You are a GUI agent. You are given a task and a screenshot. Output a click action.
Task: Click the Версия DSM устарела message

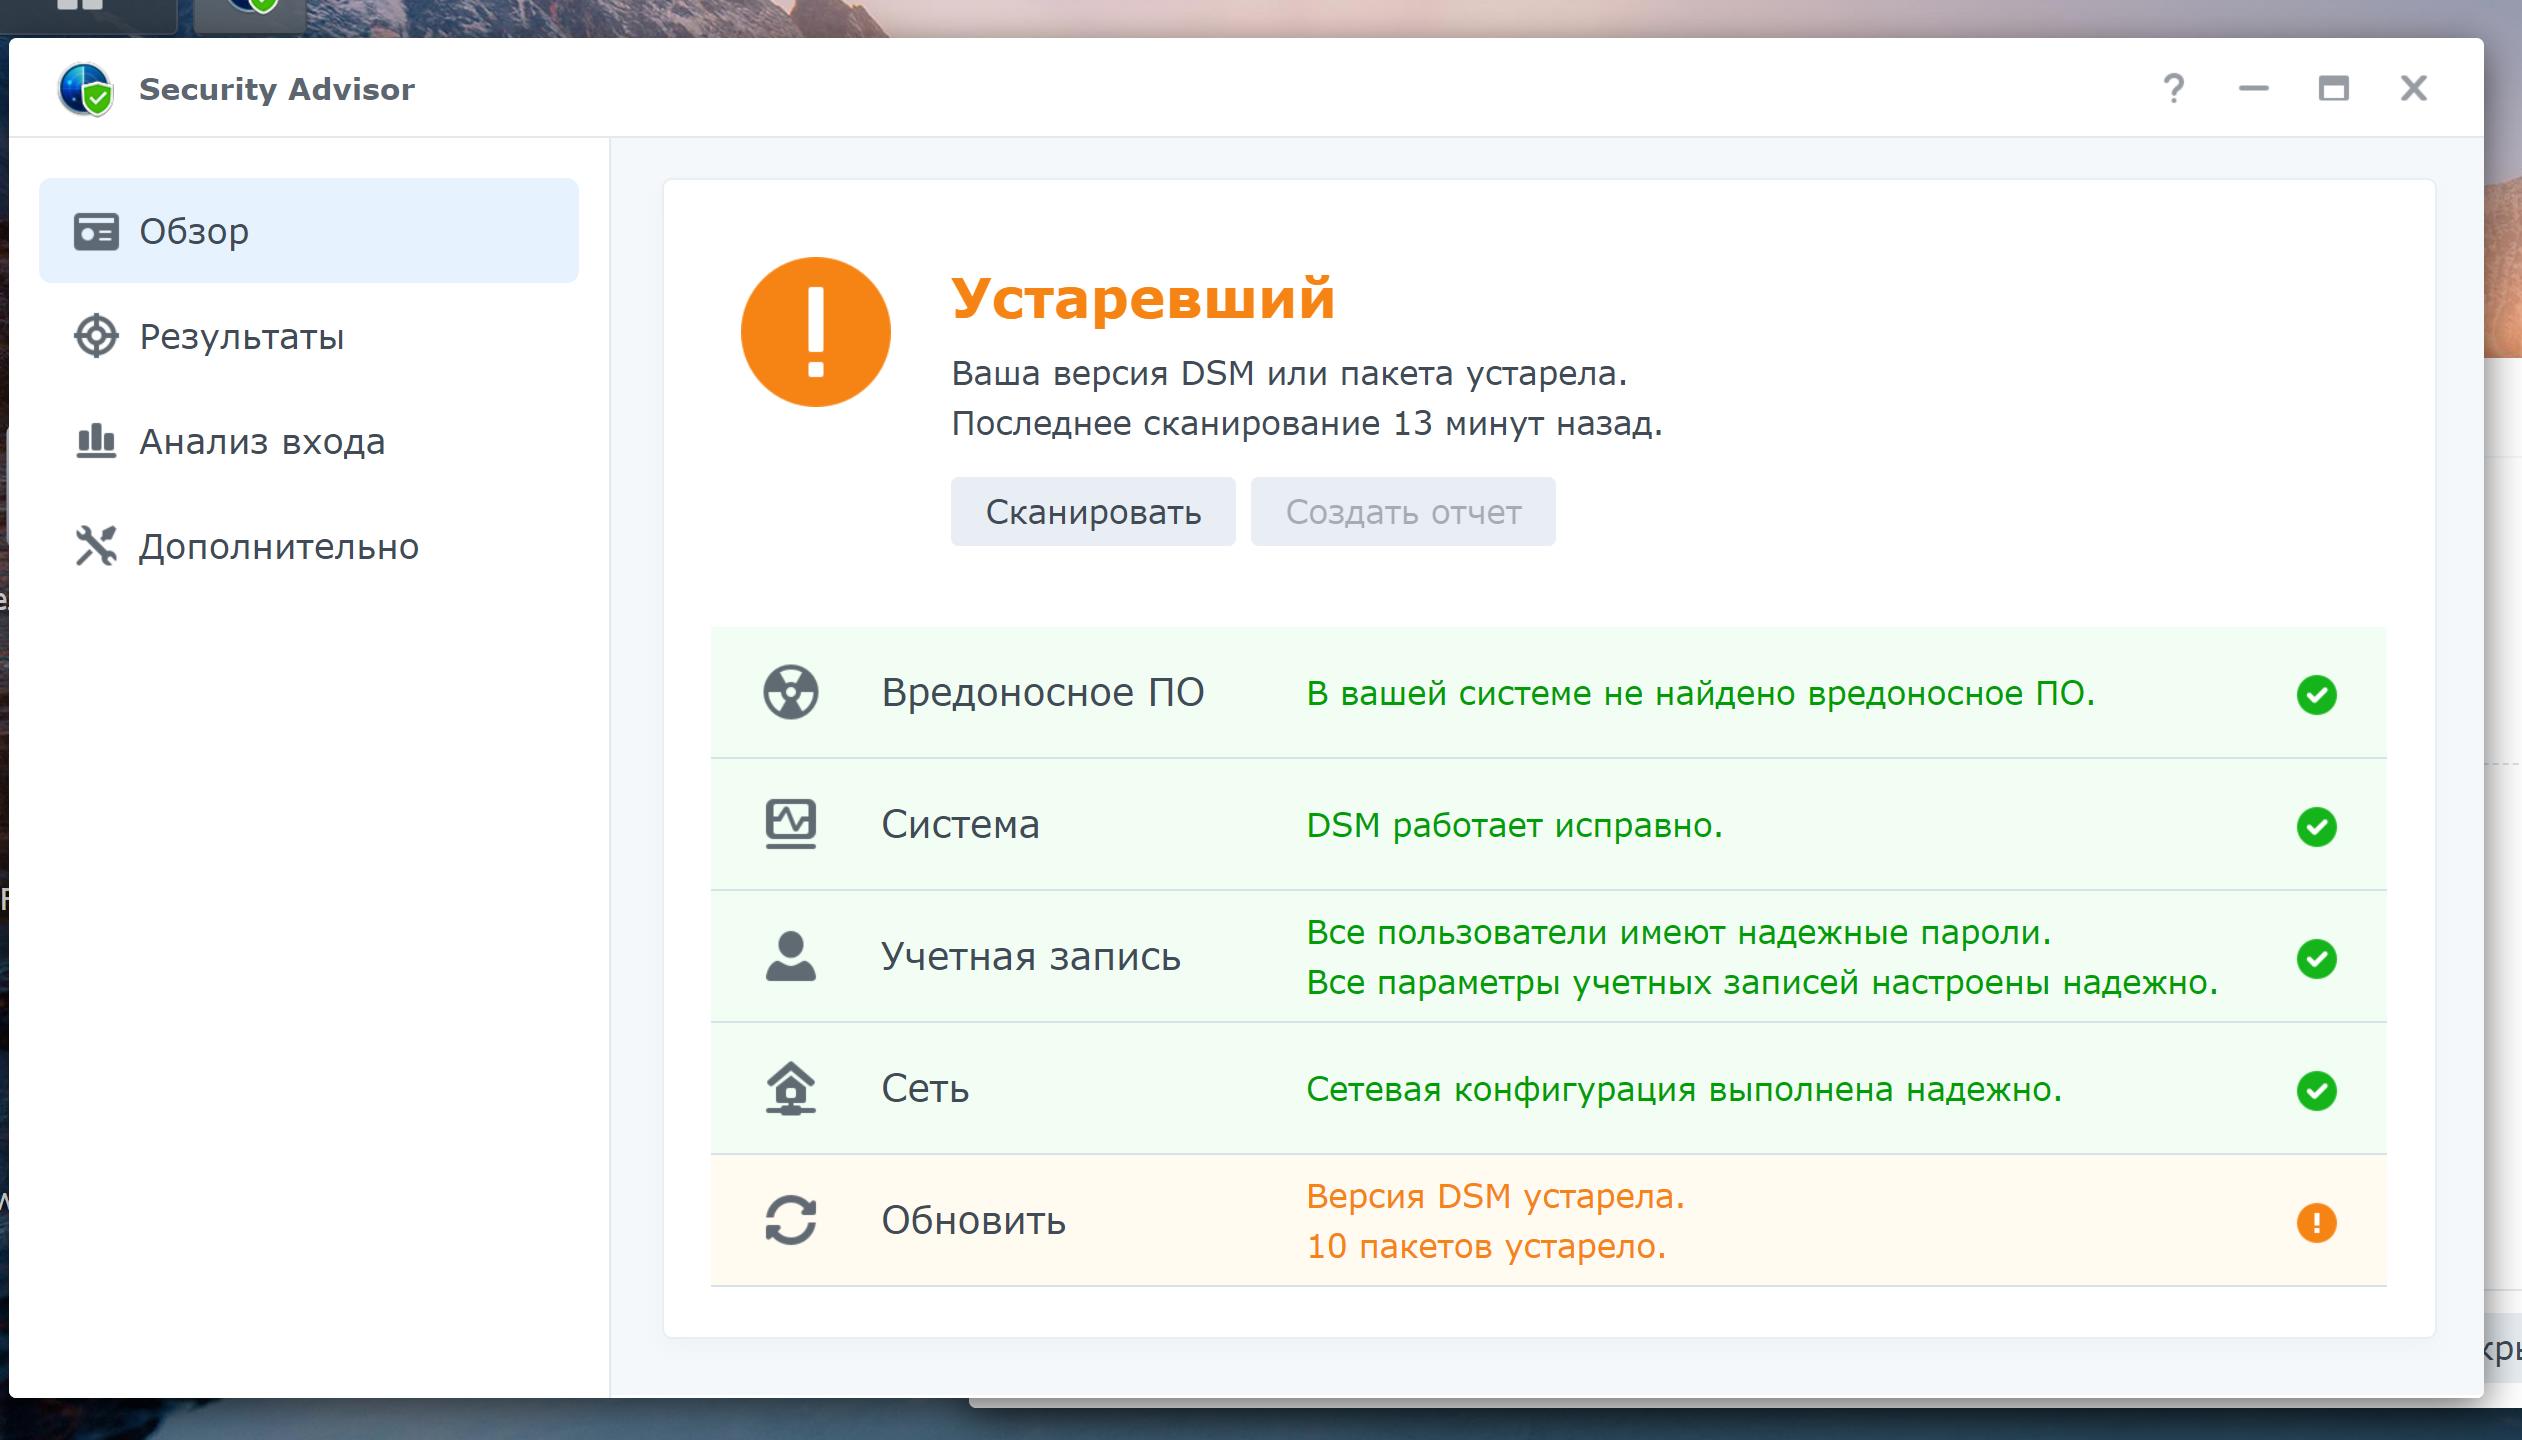tap(1495, 1196)
